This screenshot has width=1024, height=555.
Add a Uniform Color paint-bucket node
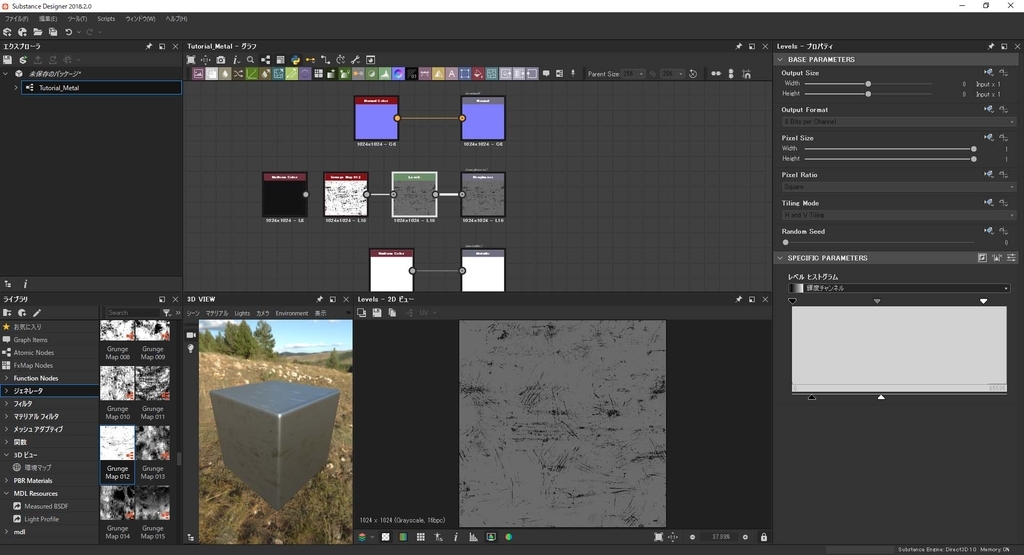tap(478, 74)
